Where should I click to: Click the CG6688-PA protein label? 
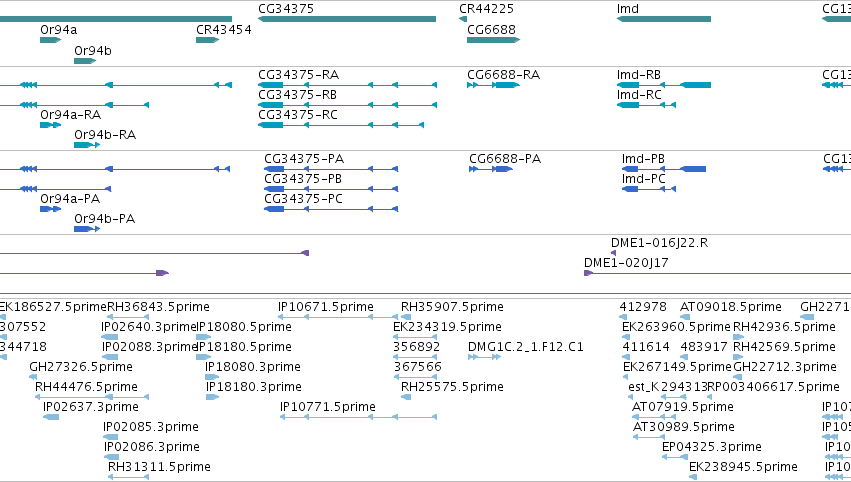point(505,158)
